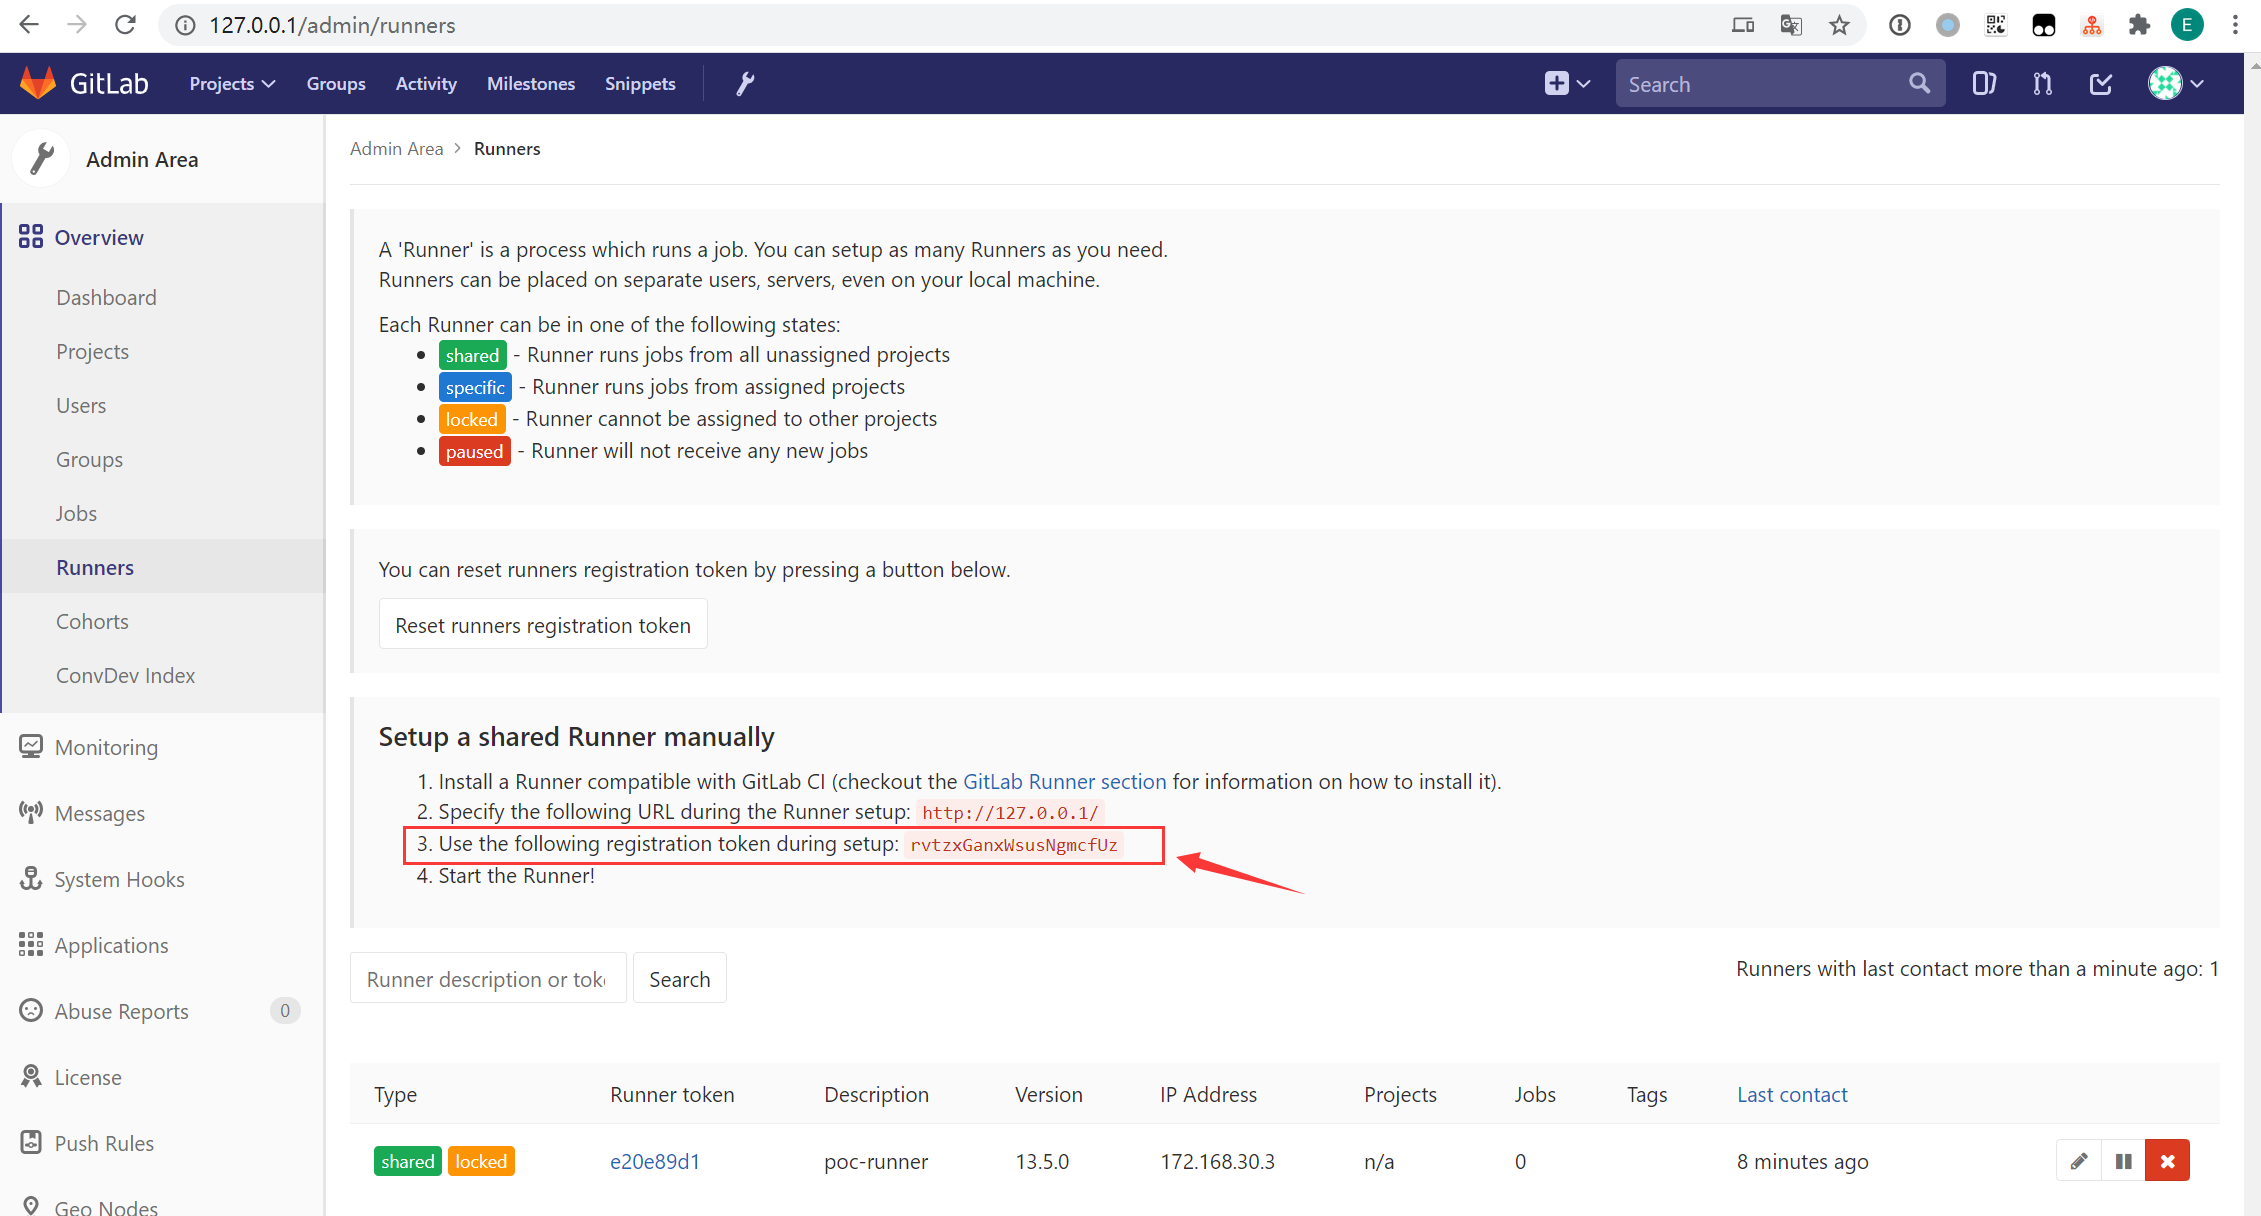Click the registration token rvtzxGanxWsusNgmcfUz

click(x=1014, y=845)
